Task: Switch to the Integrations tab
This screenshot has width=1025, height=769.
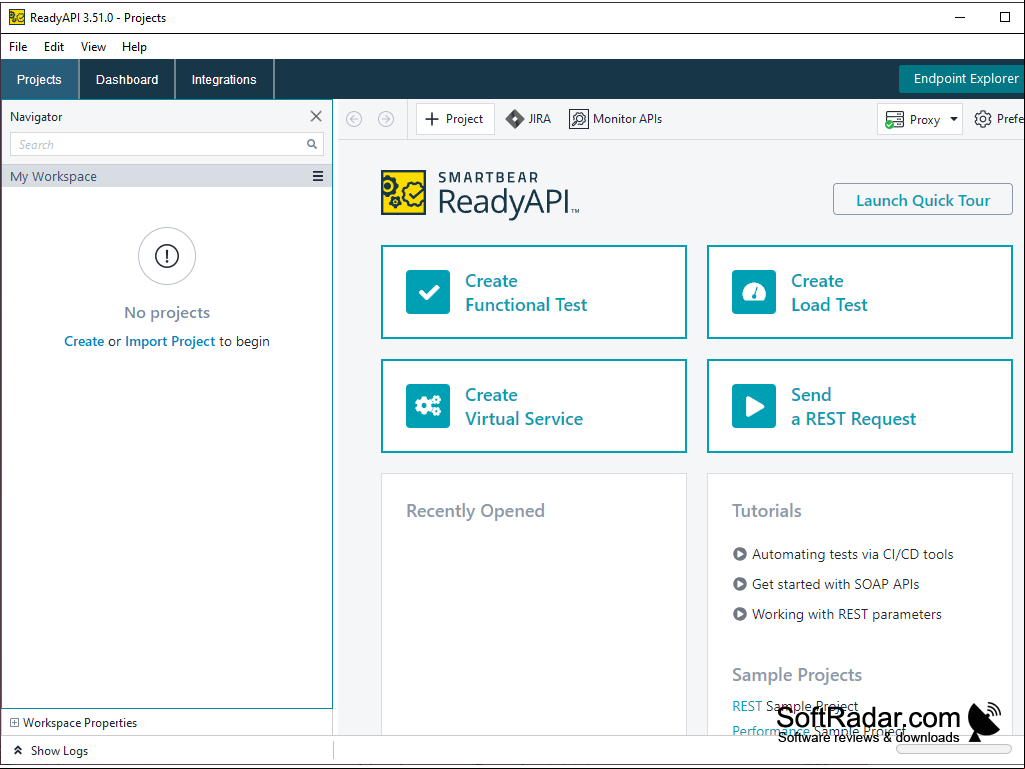Action: pyautogui.click(x=224, y=80)
